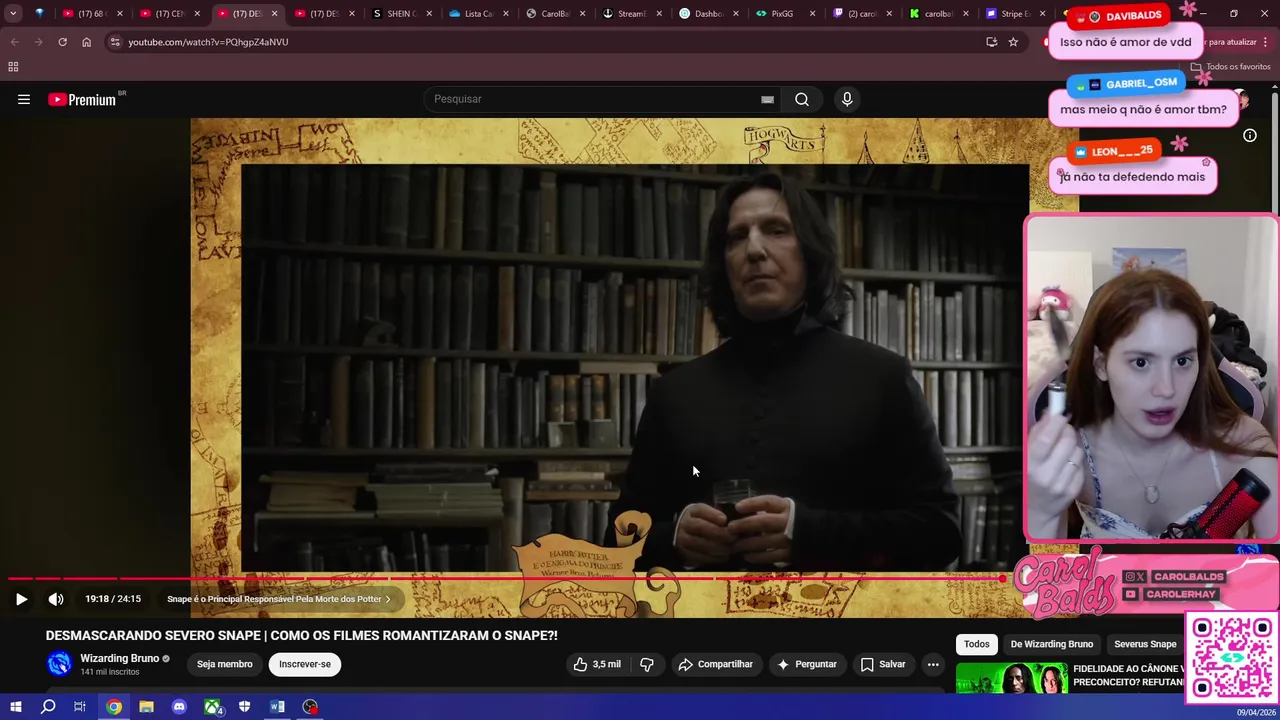Click the search magnifier button
1280x720 pixels.
(802, 99)
